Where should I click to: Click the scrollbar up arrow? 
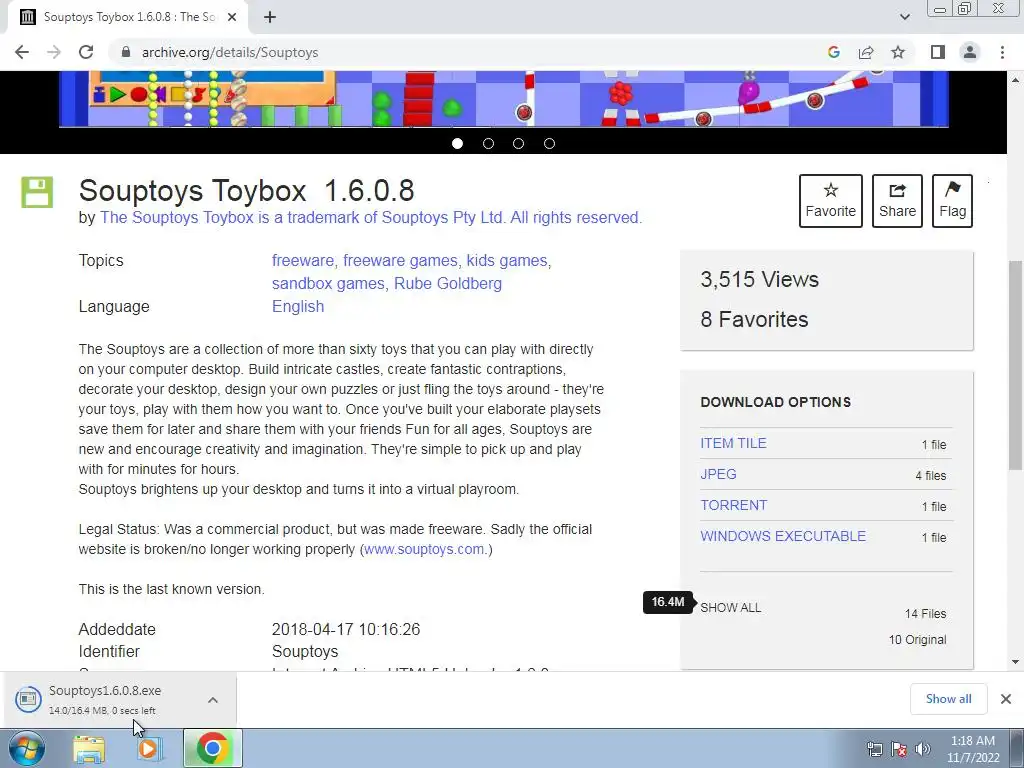coord(1015,79)
